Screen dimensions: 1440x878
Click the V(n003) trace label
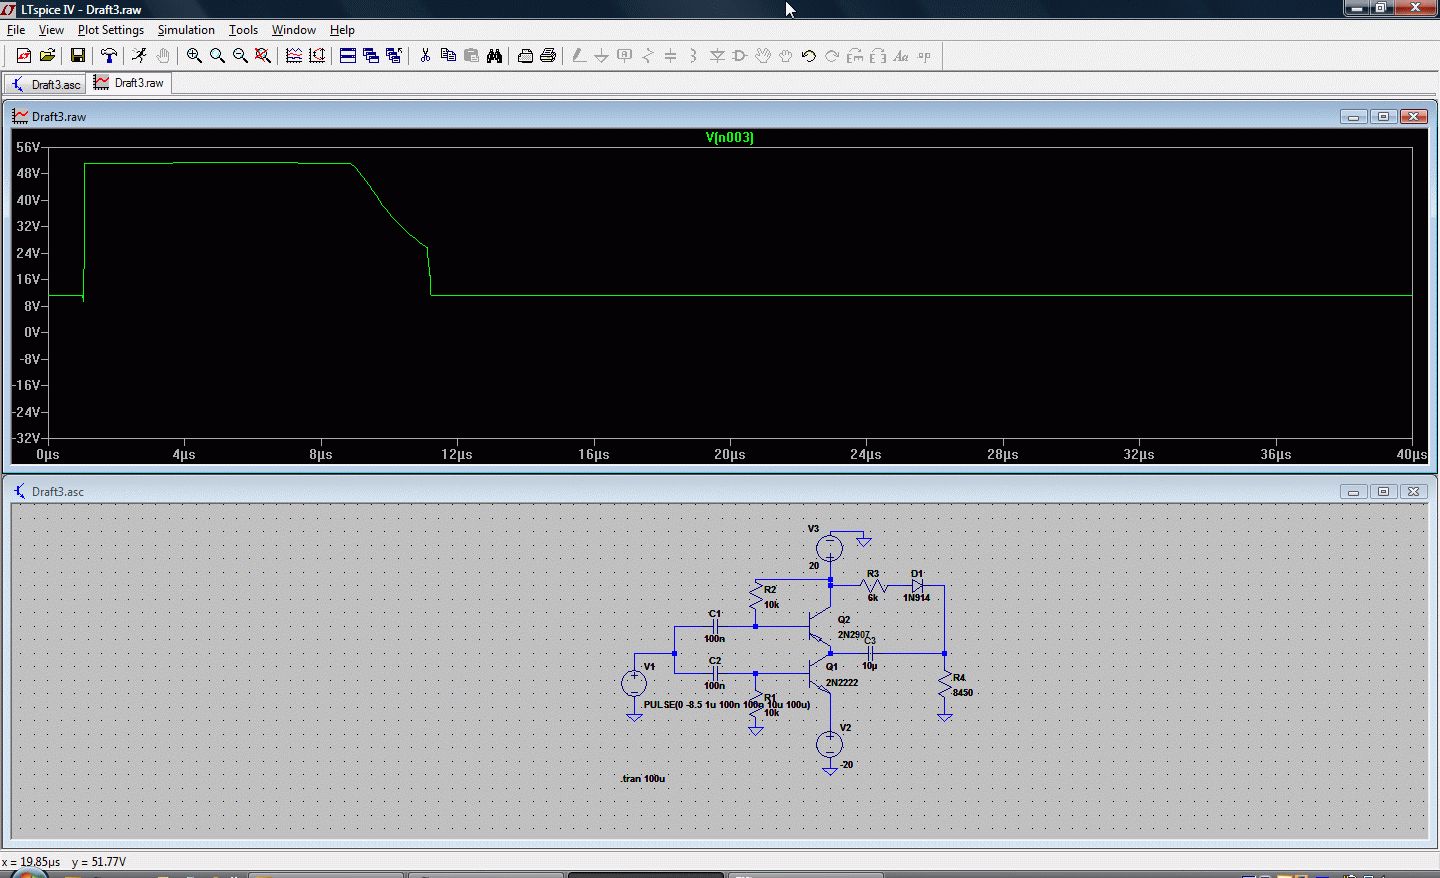click(729, 137)
